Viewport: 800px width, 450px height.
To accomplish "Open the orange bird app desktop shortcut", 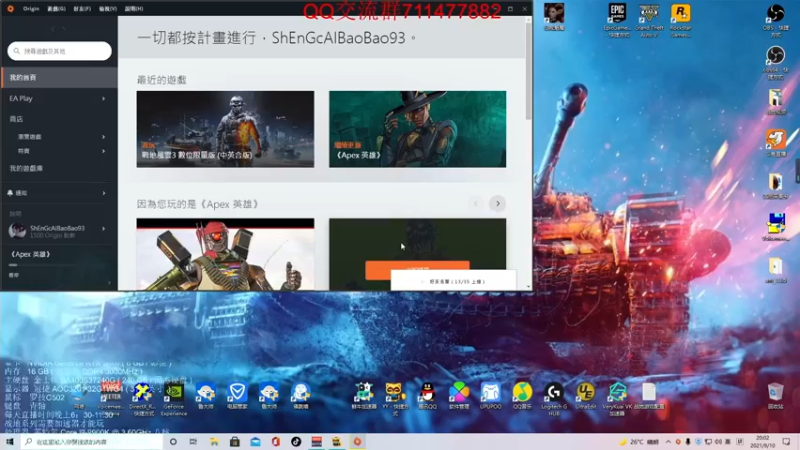I will 776,143.
